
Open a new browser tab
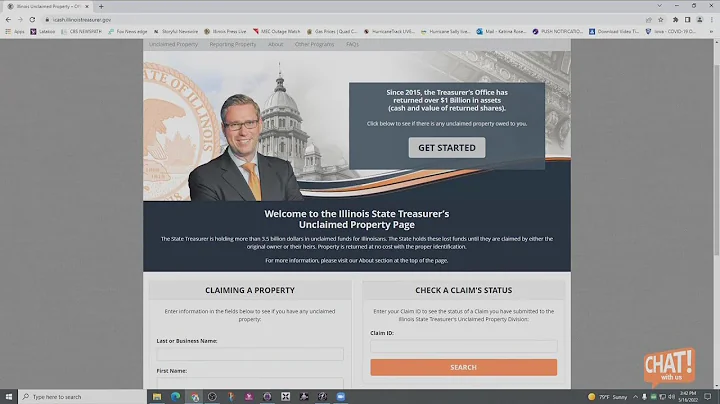click(101, 6)
